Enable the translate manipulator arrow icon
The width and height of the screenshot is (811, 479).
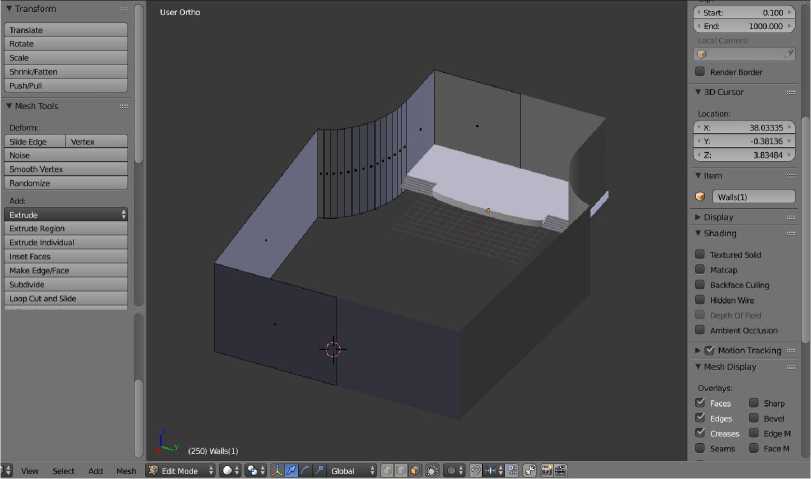[x=291, y=470]
